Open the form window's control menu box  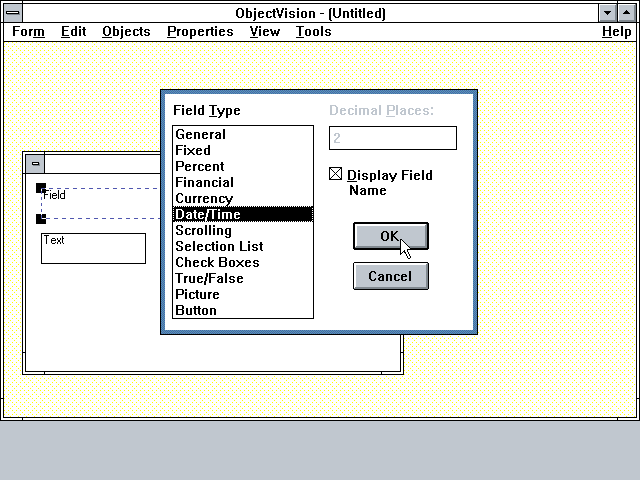pyautogui.click(x=35, y=164)
